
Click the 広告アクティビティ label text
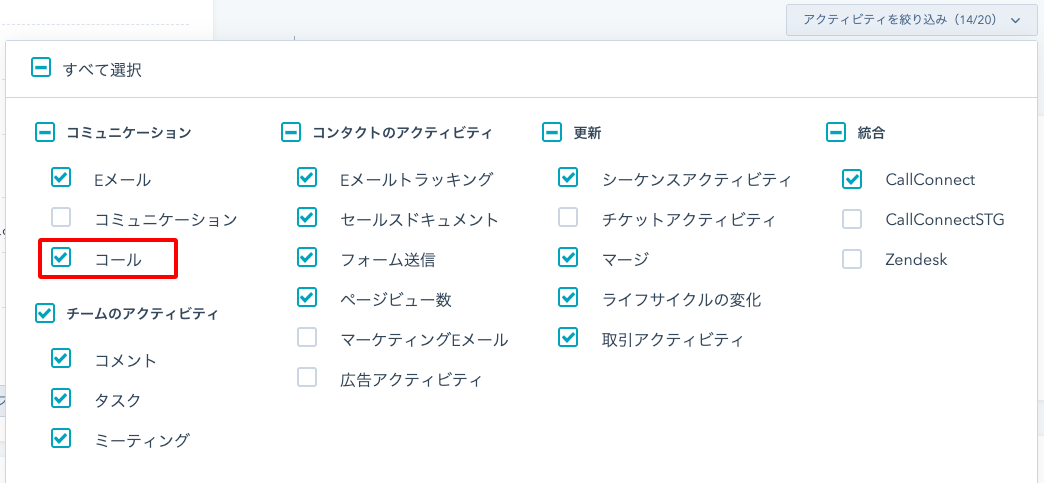[x=410, y=380]
